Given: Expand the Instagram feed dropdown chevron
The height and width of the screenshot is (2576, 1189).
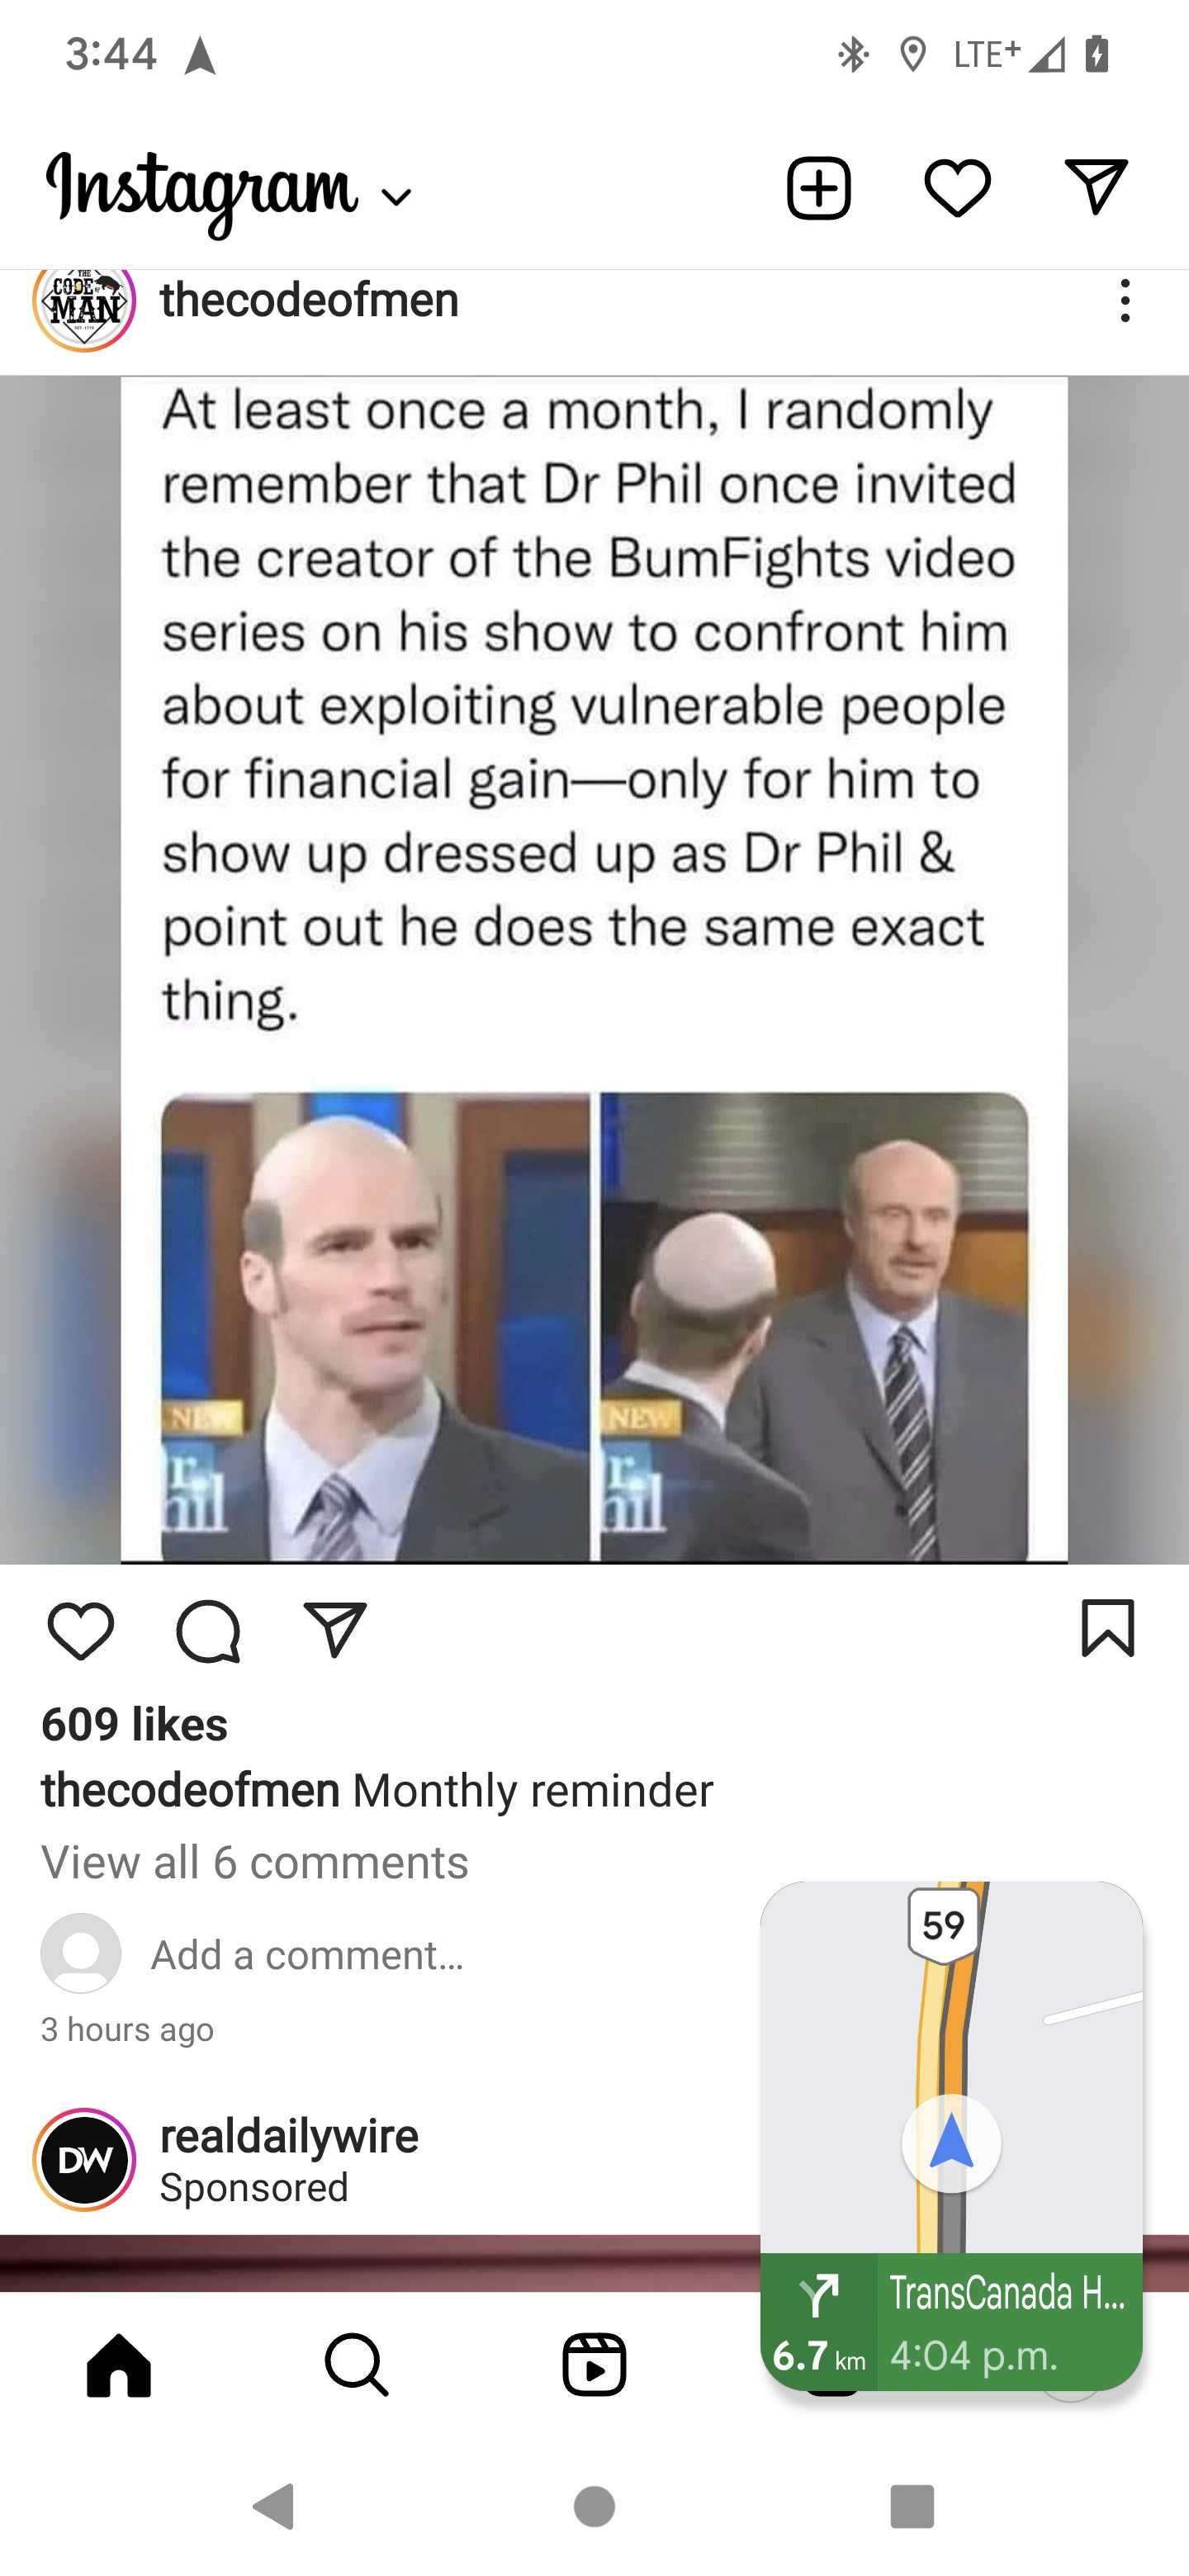Looking at the screenshot, I should pos(397,197).
